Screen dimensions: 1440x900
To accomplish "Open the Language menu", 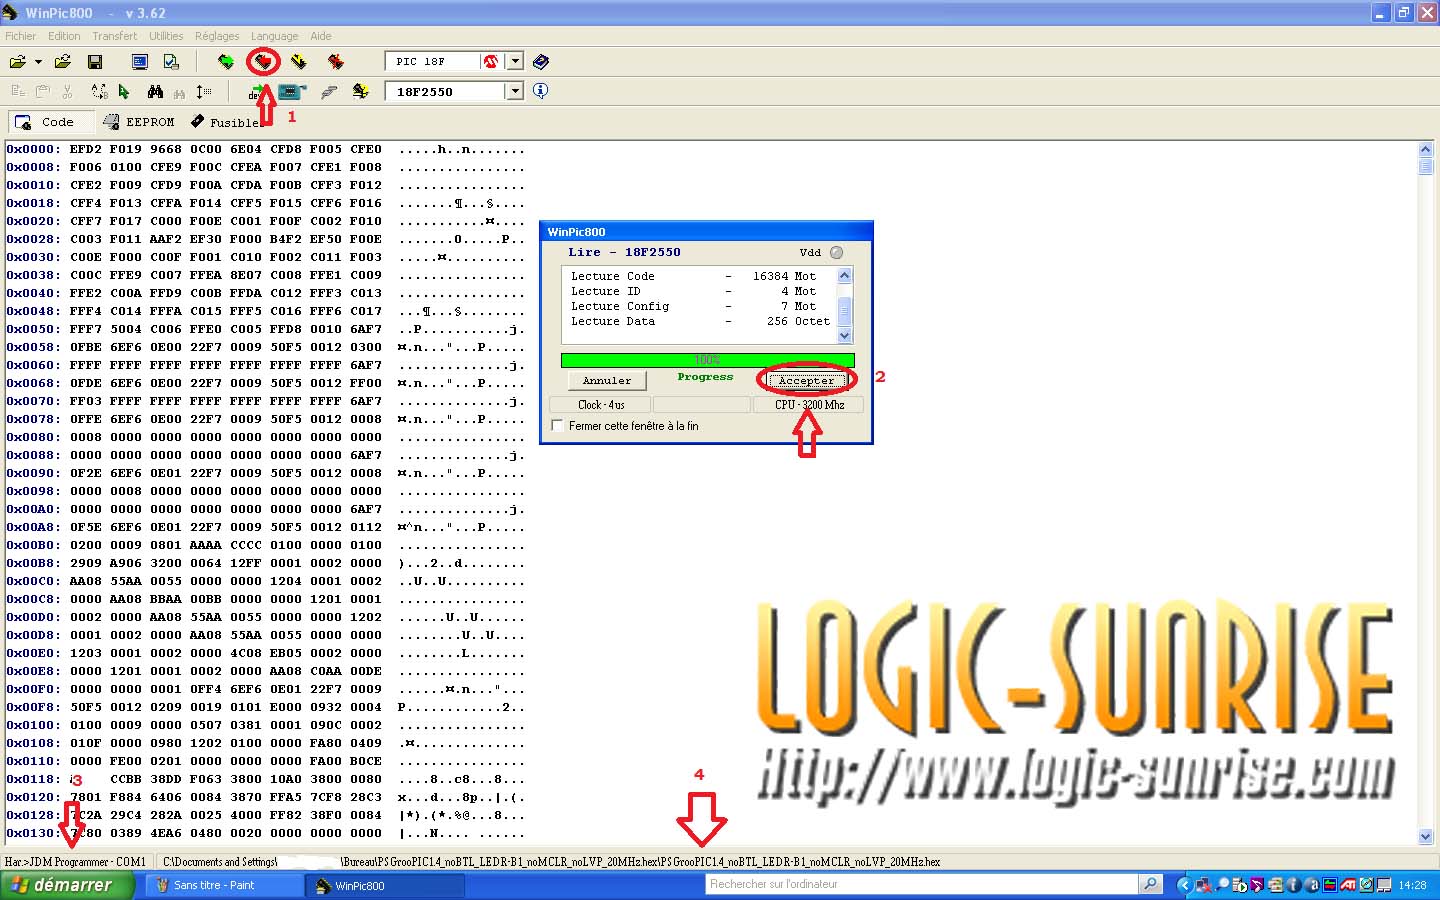I will click(274, 36).
